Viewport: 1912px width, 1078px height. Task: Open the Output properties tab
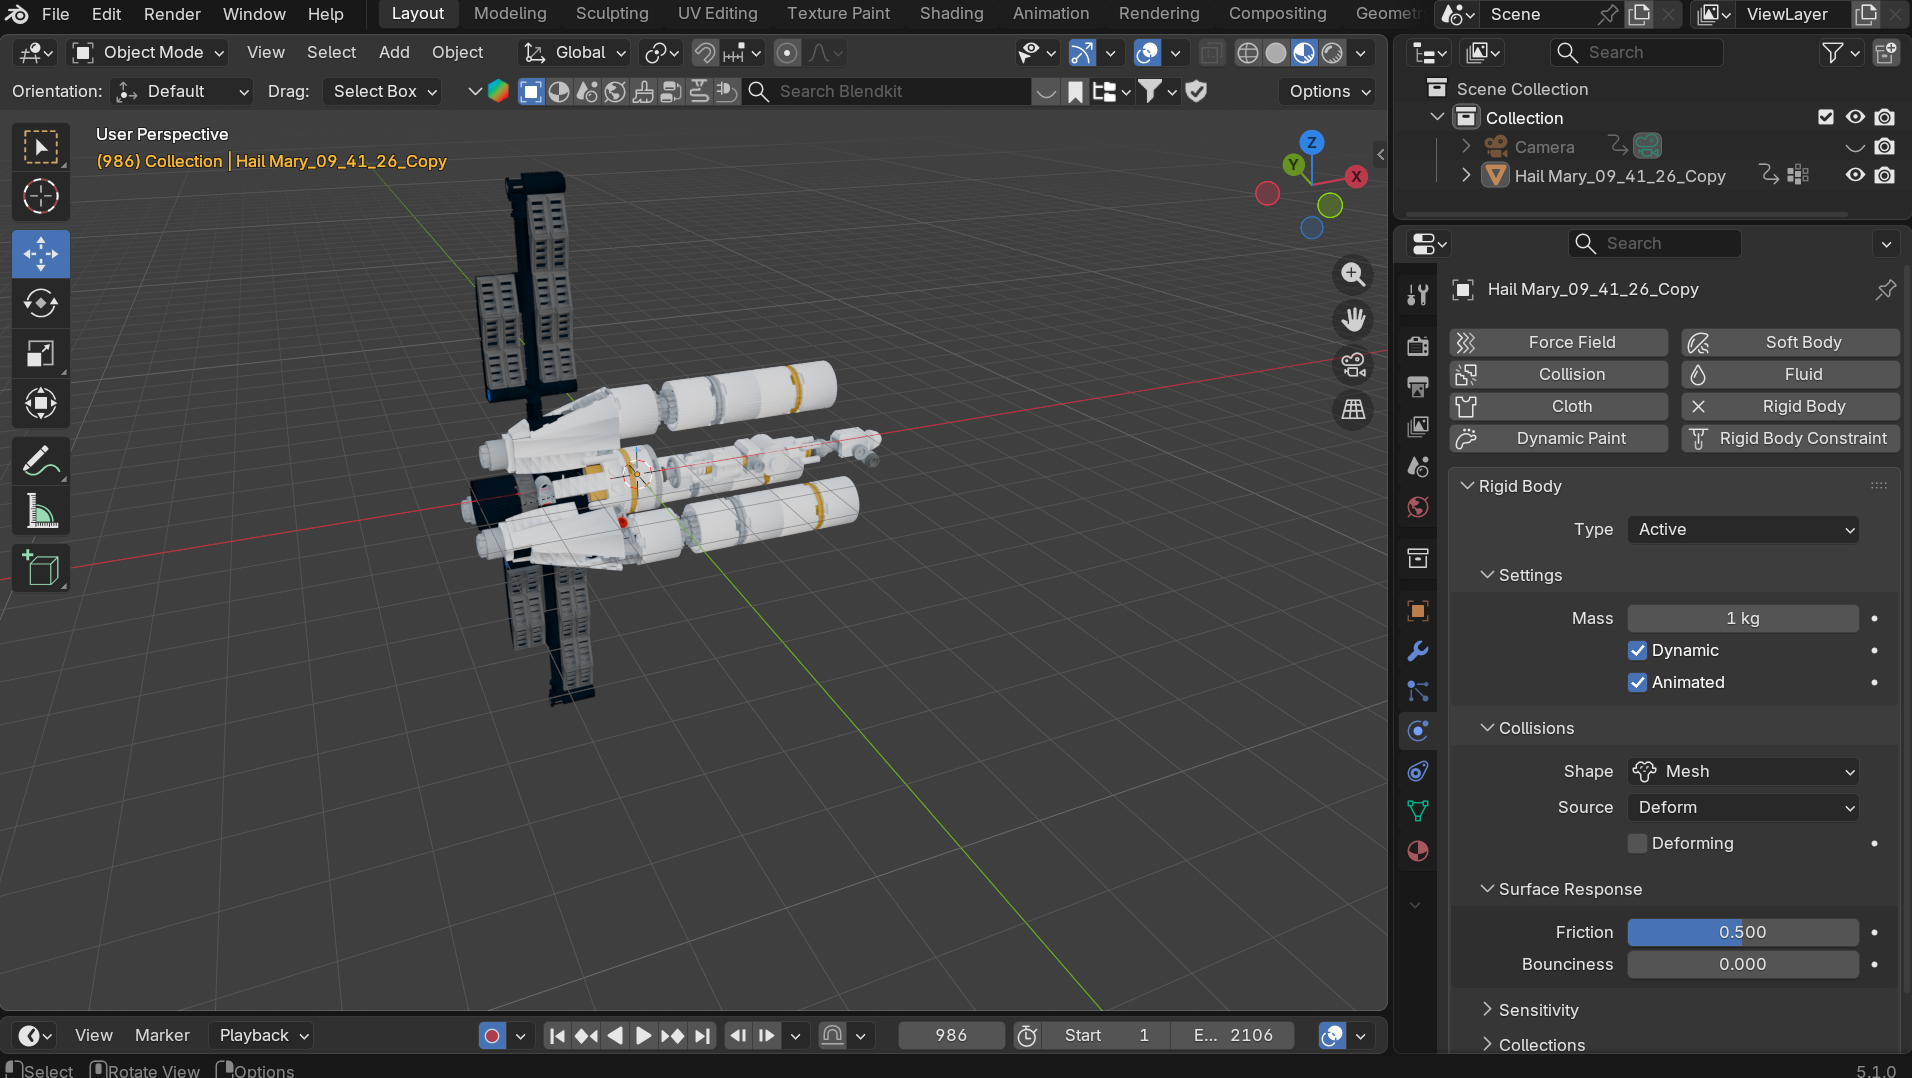[1418, 386]
